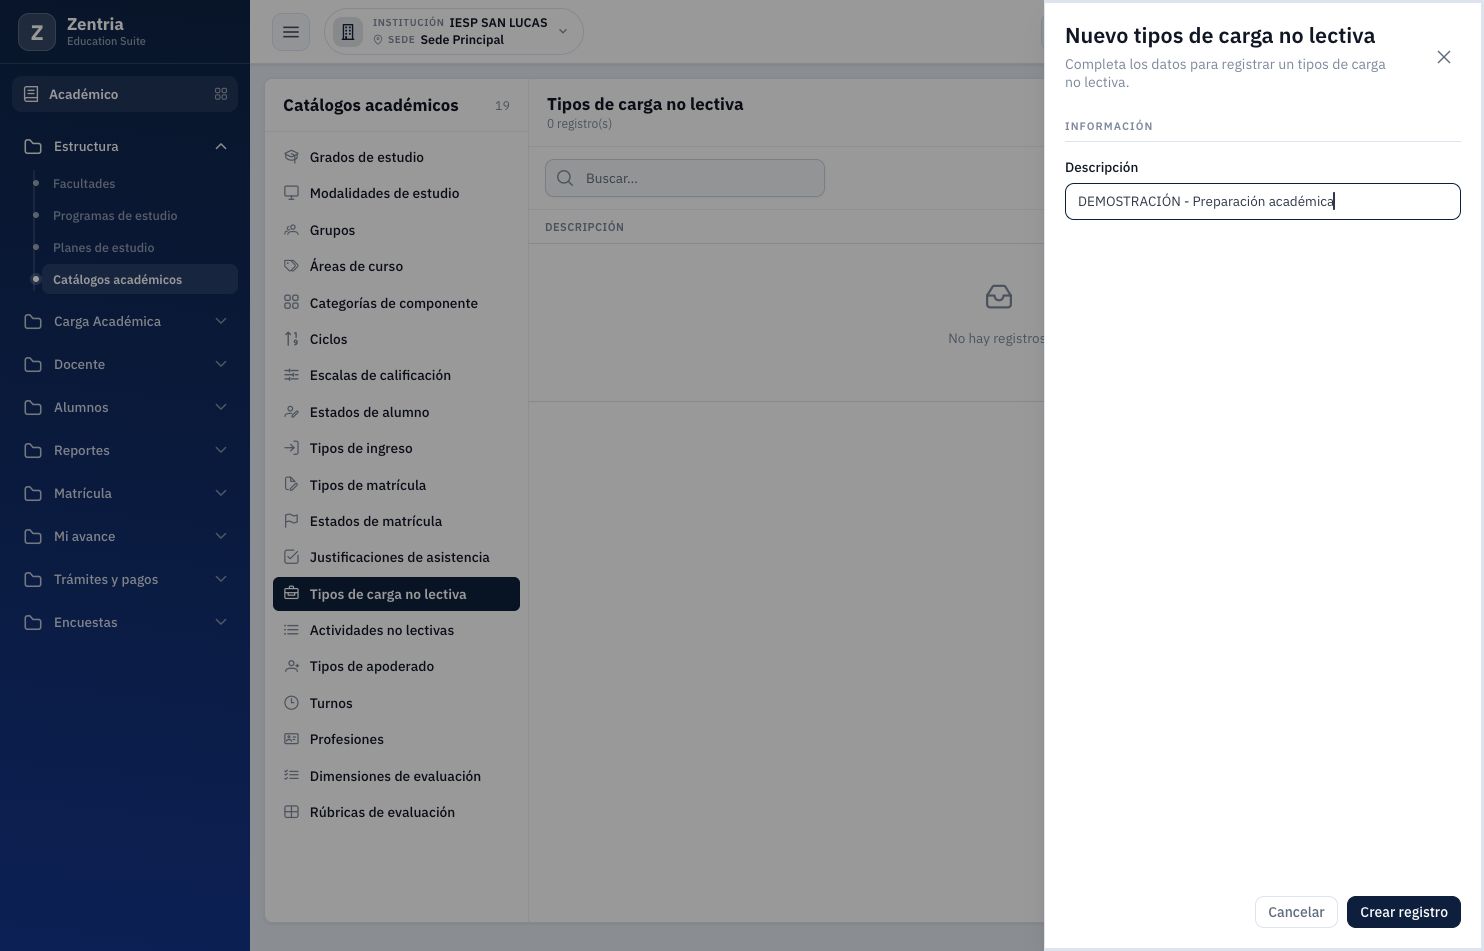Screen dimensions: 1484x951
Task: Expand the Matrícula sidebar section
Action: (125, 493)
